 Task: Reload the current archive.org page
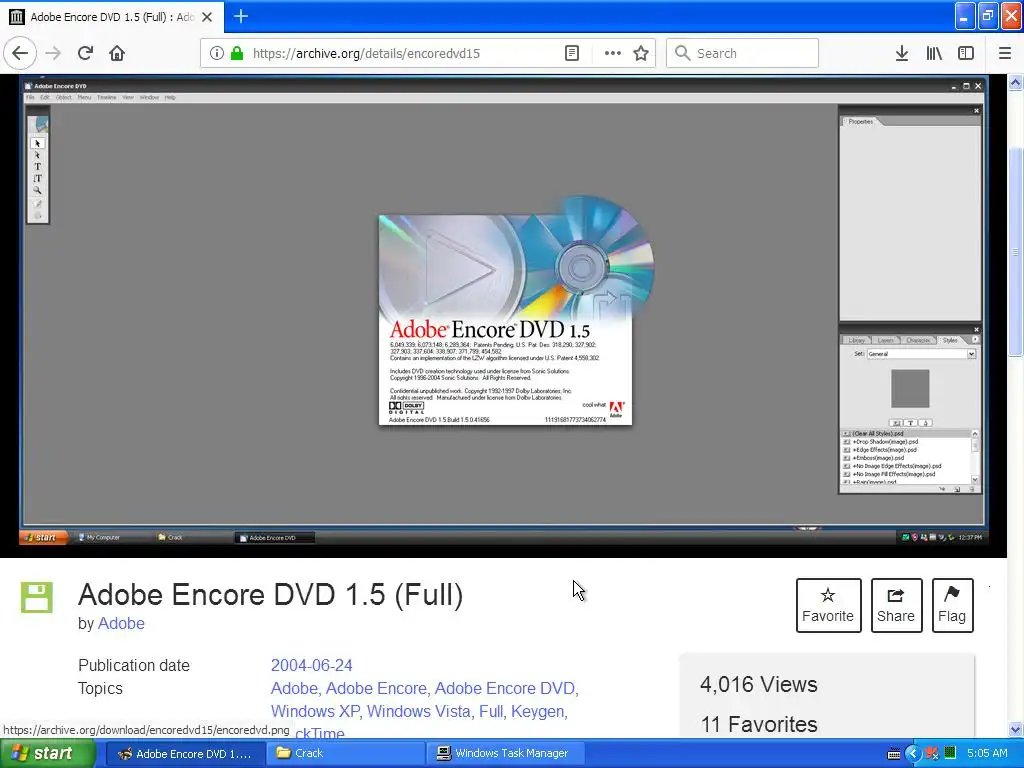click(86, 54)
